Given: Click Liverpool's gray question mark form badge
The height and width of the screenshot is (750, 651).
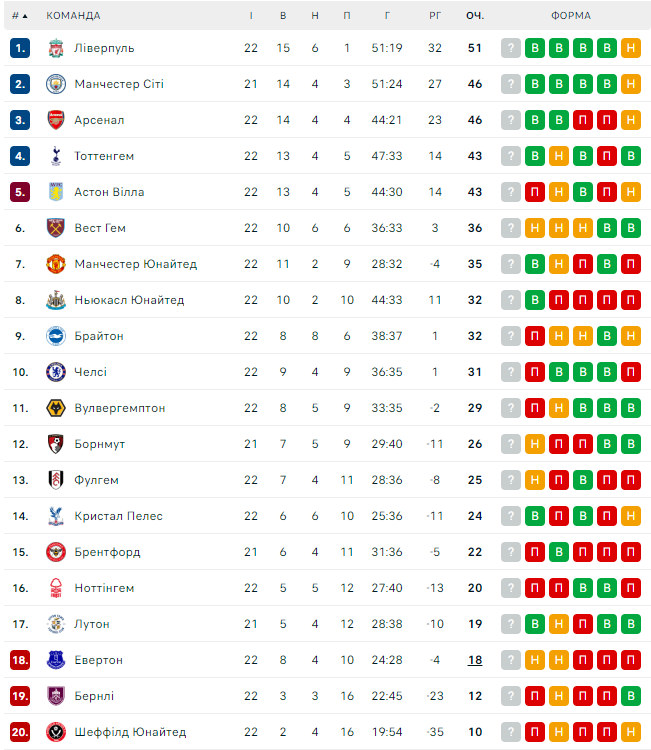Looking at the screenshot, I should [x=511, y=48].
